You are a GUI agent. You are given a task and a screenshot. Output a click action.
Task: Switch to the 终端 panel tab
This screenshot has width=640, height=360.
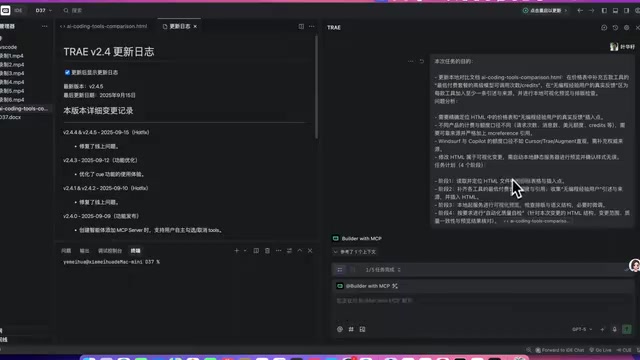136,251
